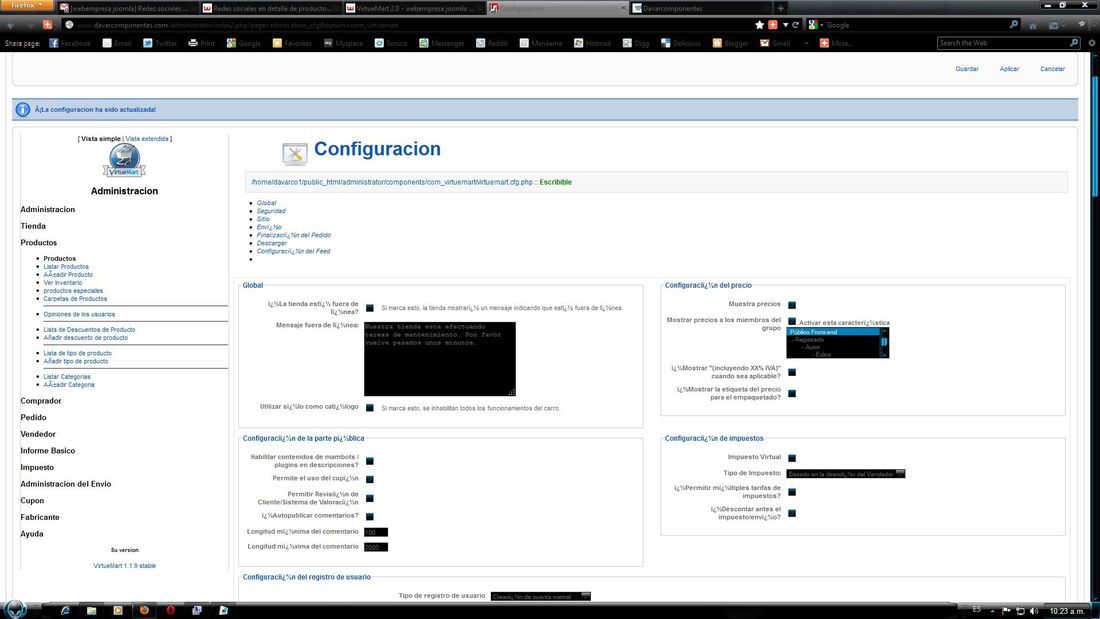The width and height of the screenshot is (1100, 619).
Task: Toggle Permitir múltiples tarifas de impuestos checkbox
Action: coord(792,492)
